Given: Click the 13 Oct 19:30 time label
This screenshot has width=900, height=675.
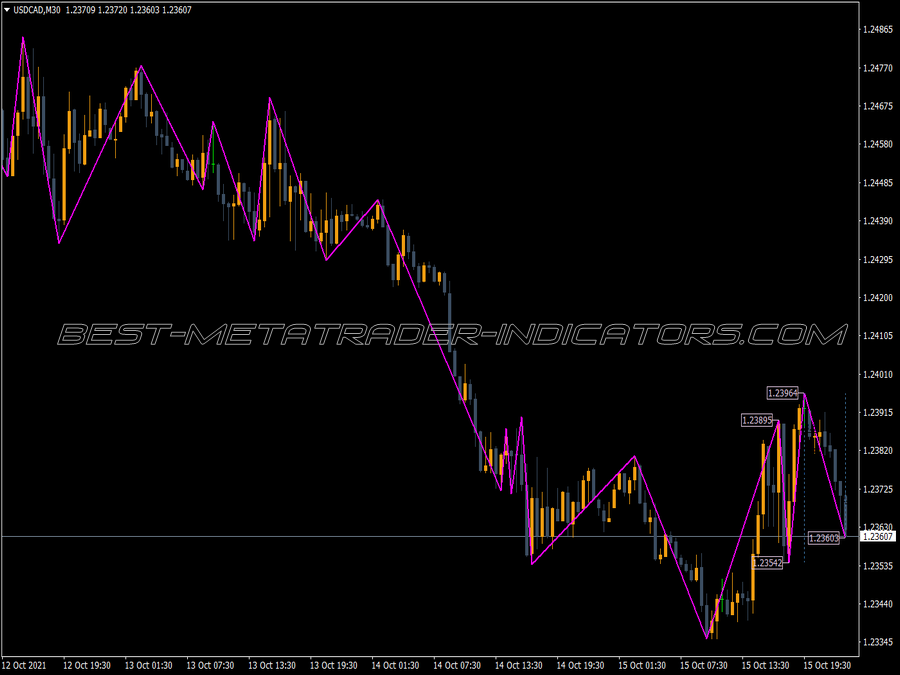Looking at the screenshot, I should pyautogui.click(x=333, y=665).
